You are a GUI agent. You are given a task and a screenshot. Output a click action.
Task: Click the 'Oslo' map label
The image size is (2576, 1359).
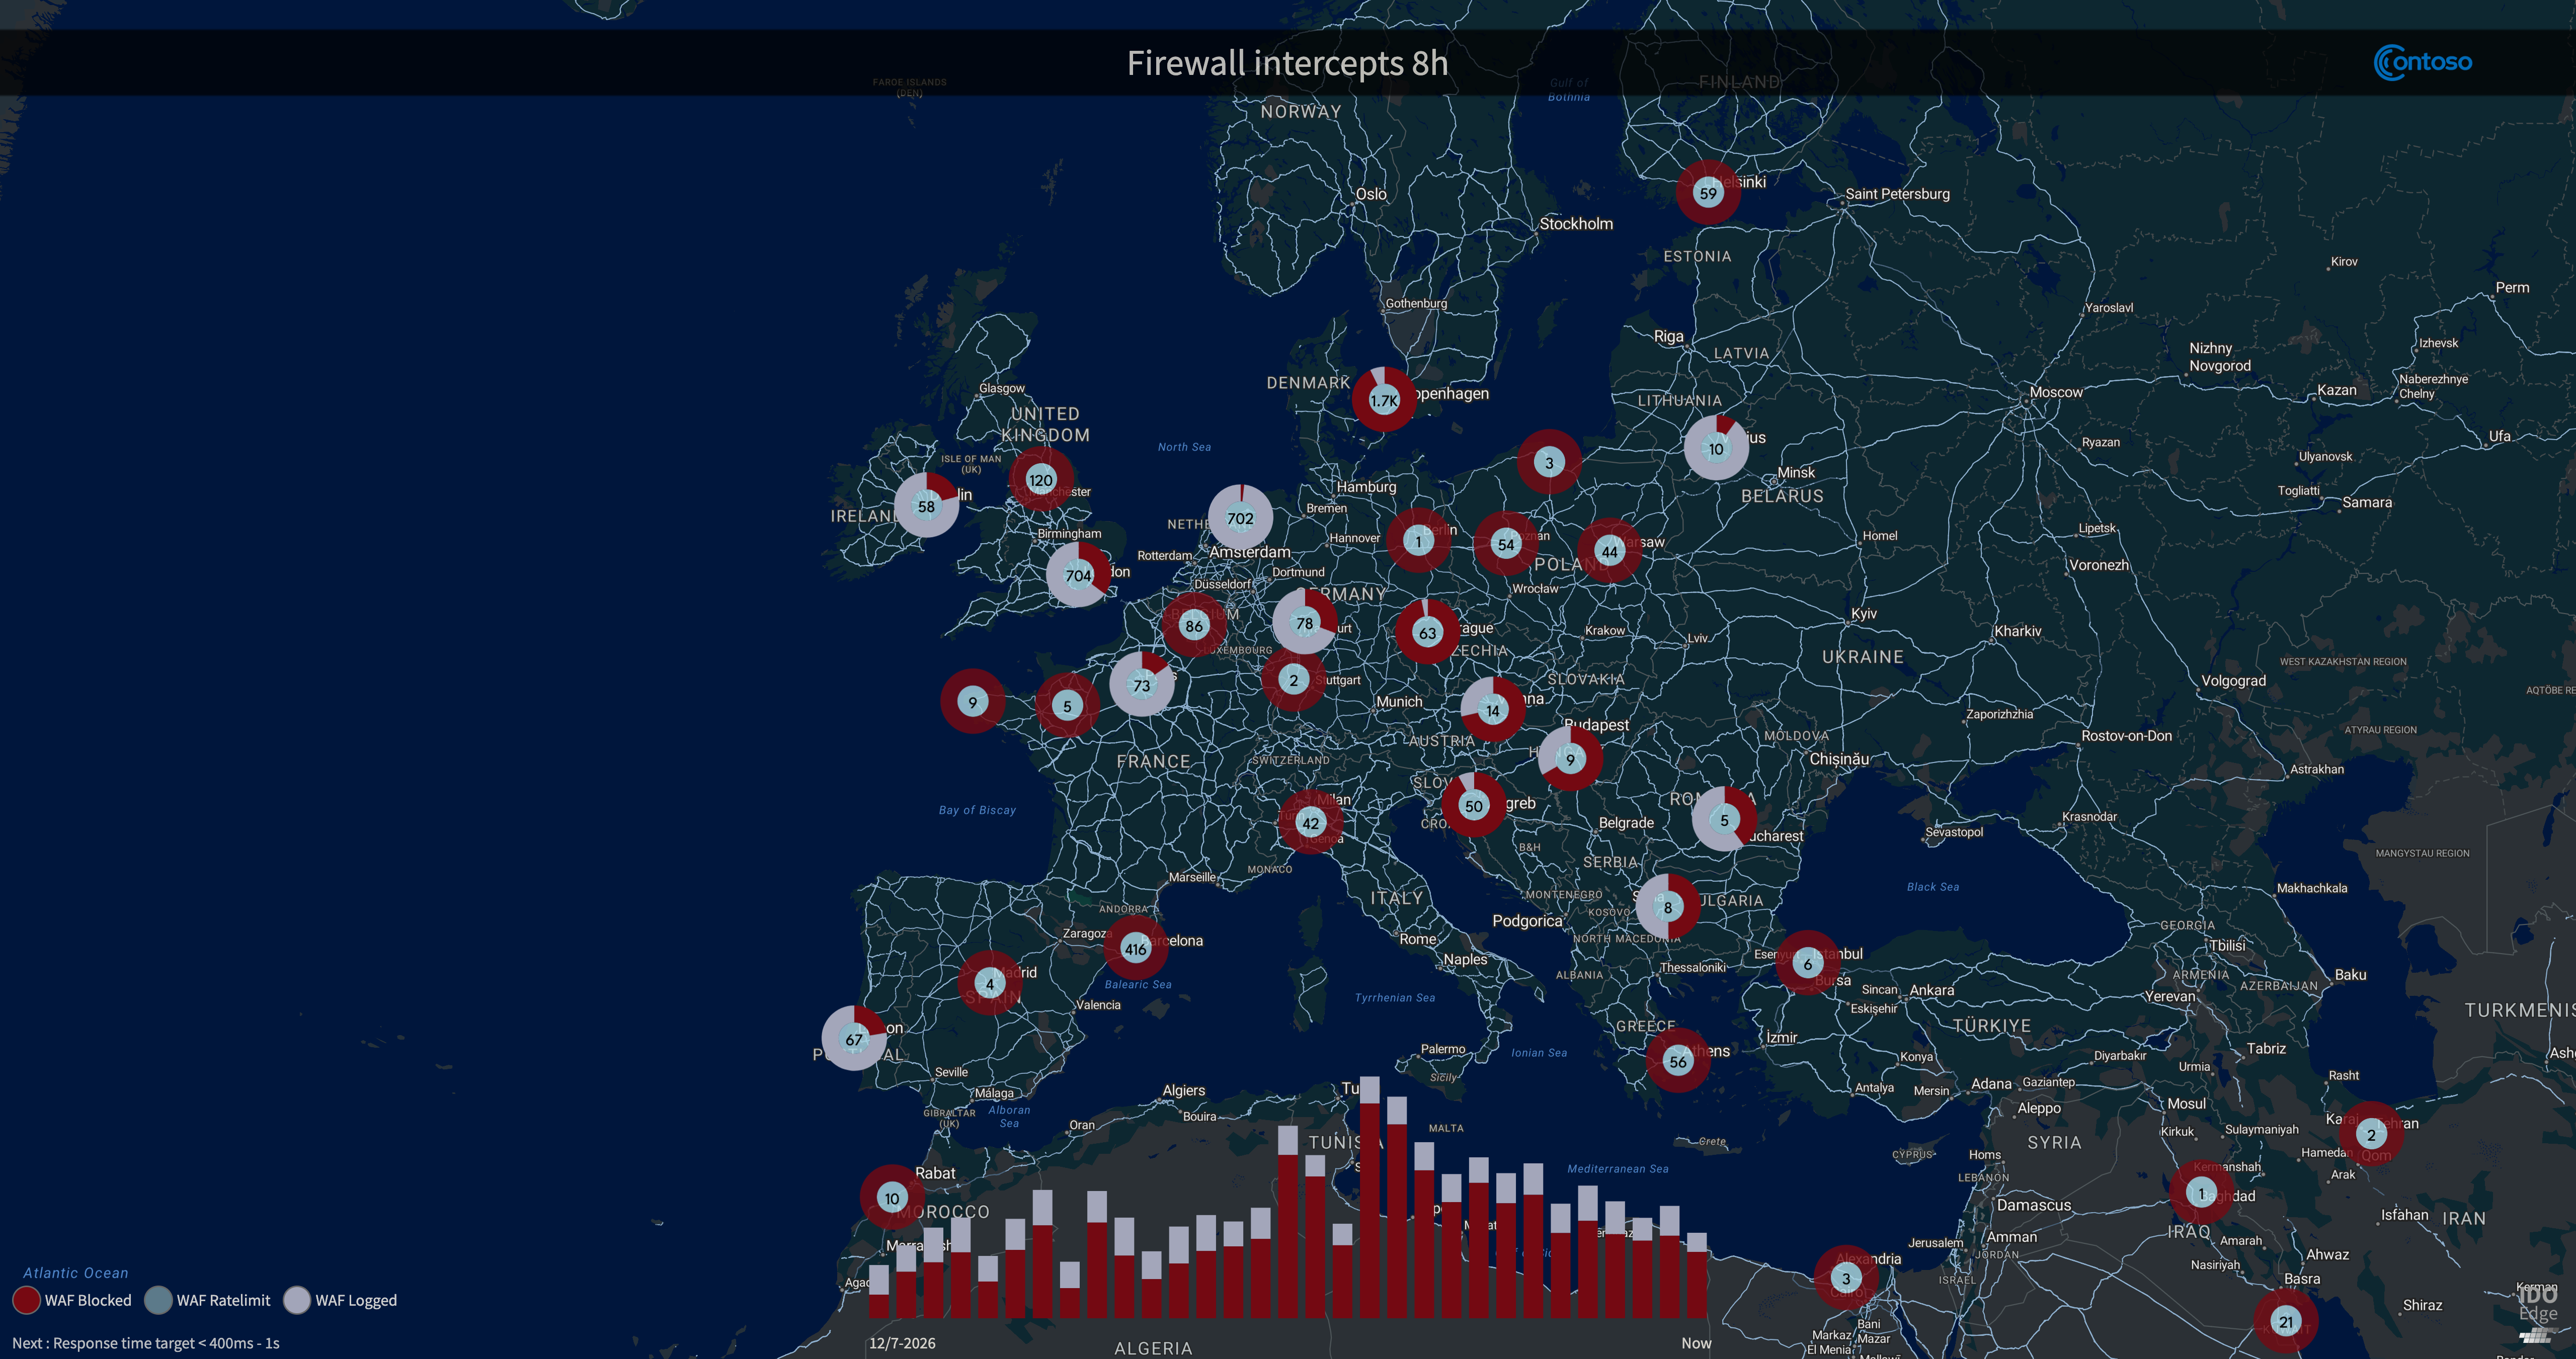pyautogui.click(x=1371, y=194)
